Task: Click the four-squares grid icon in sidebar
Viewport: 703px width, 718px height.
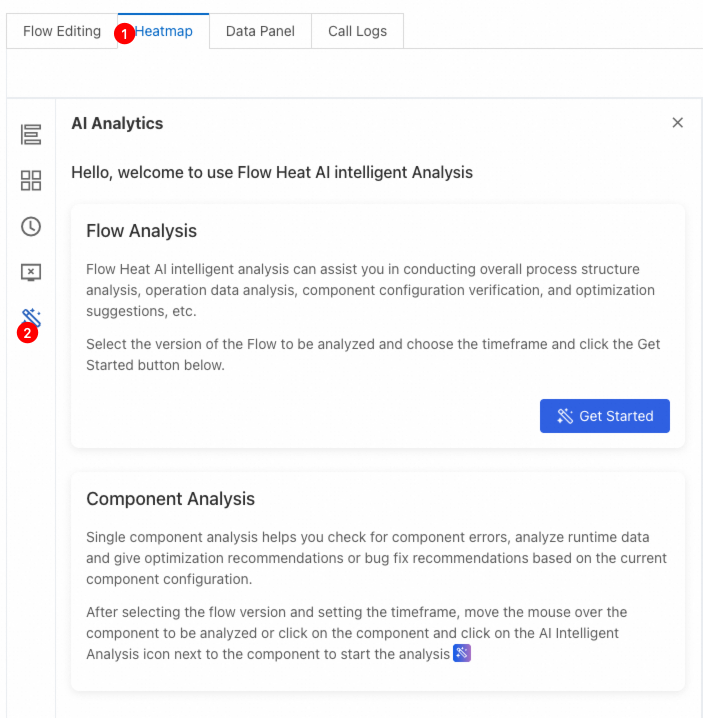Action: (31, 181)
